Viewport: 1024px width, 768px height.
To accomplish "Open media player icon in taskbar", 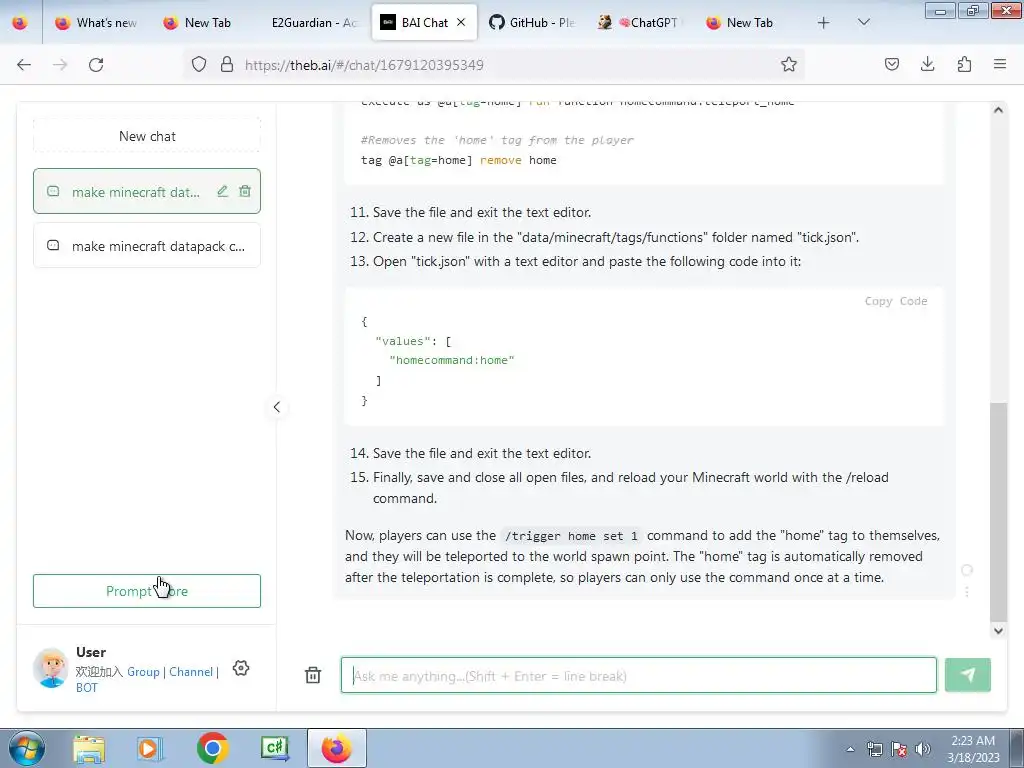I will (150, 748).
